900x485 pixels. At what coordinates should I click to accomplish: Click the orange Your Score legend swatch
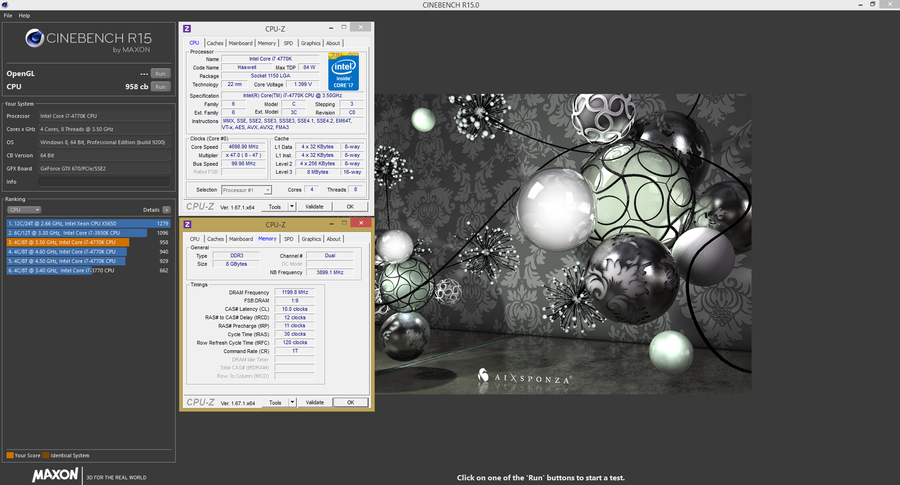[10, 455]
